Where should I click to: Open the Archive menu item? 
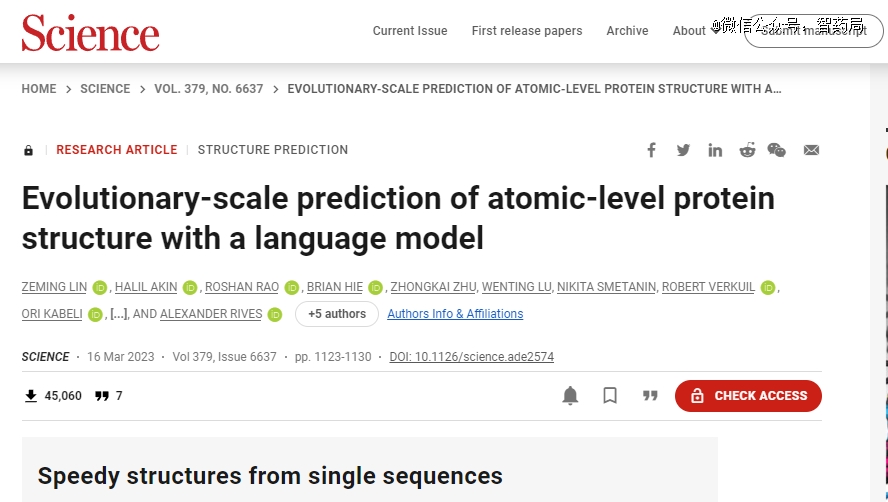(627, 31)
